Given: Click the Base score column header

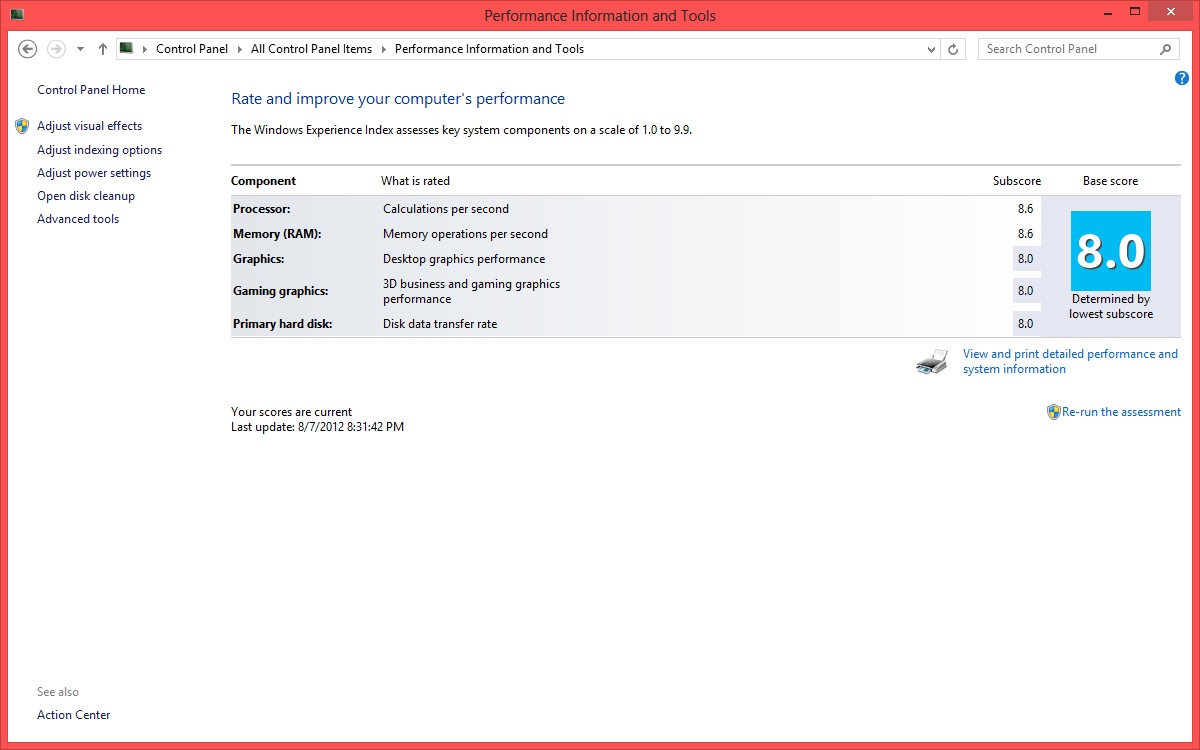Looking at the screenshot, I should 1110,181.
